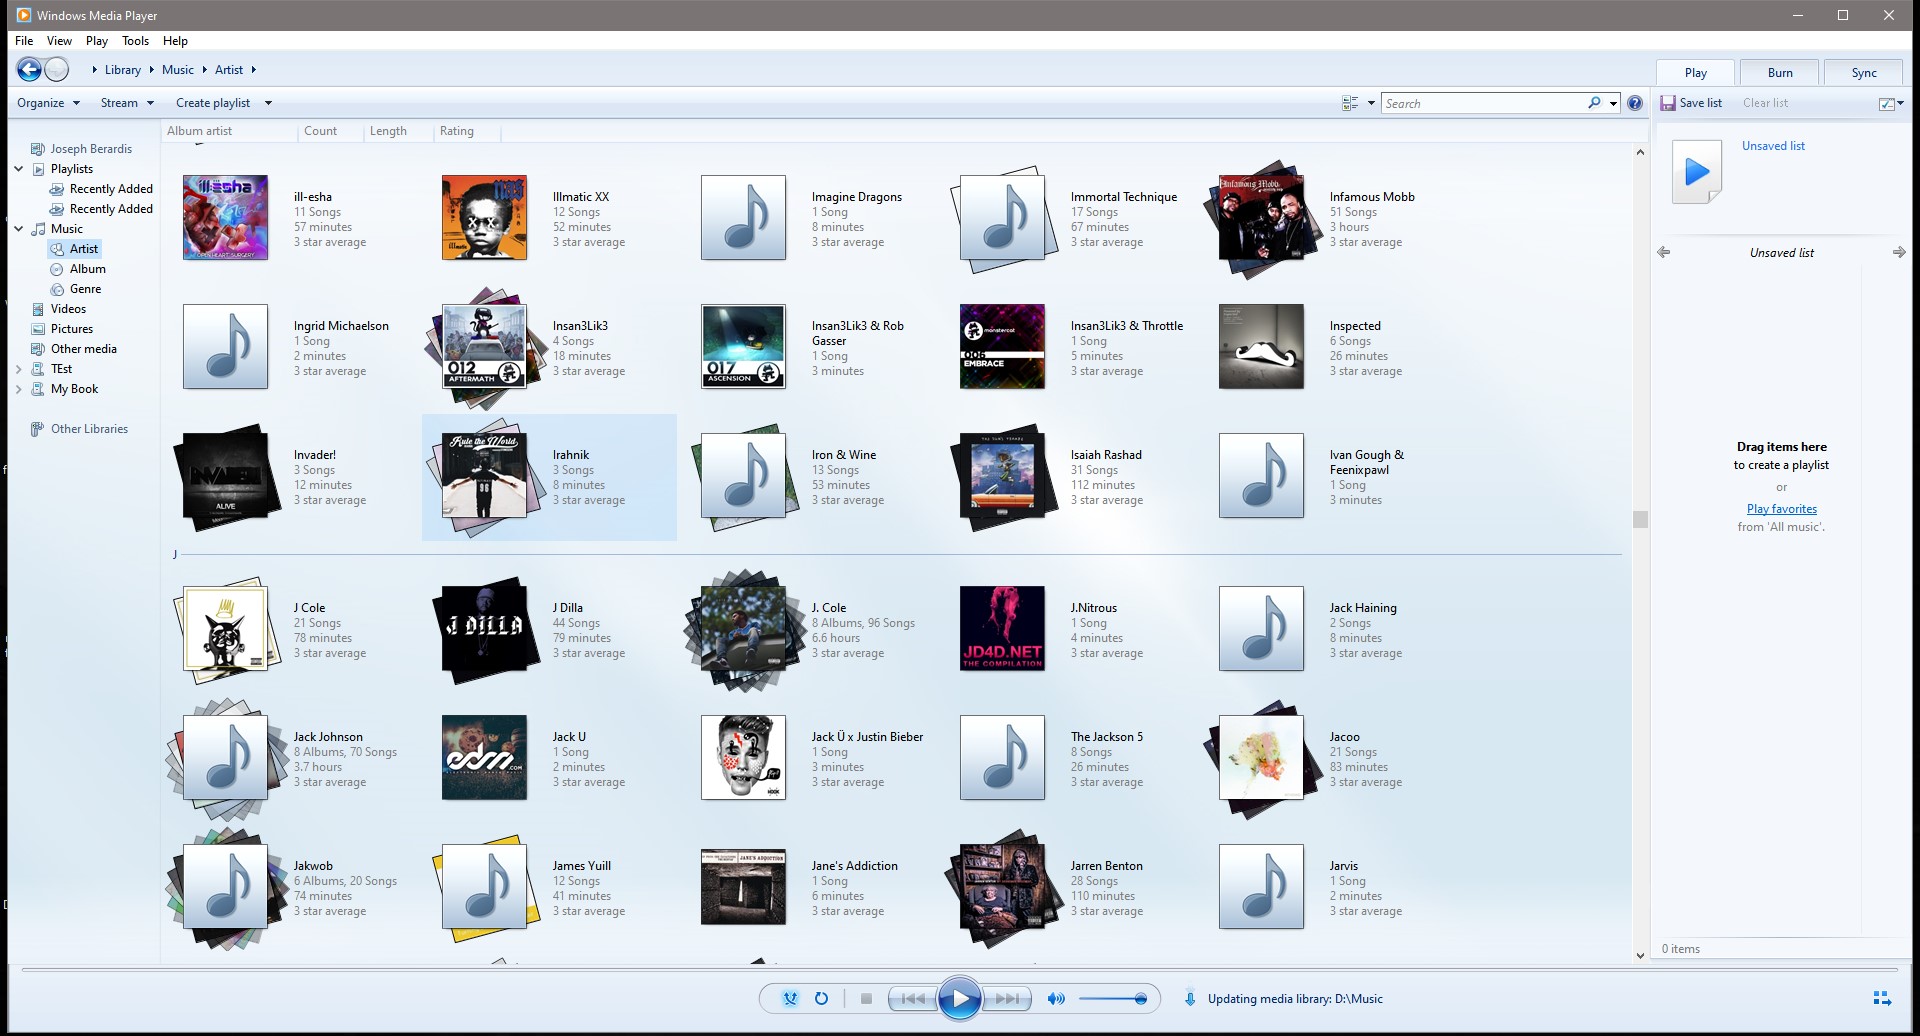Open the Stream dropdown
The width and height of the screenshot is (1920, 1036).
click(127, 103)
